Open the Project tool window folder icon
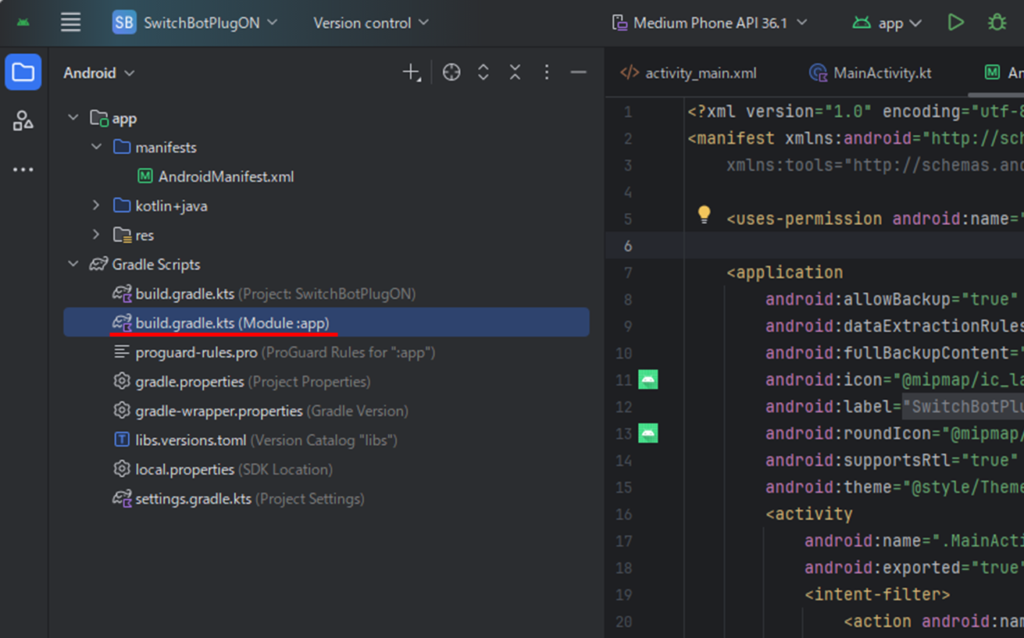The height and width of the screenshot is (638, 1024). pos(23,72)
